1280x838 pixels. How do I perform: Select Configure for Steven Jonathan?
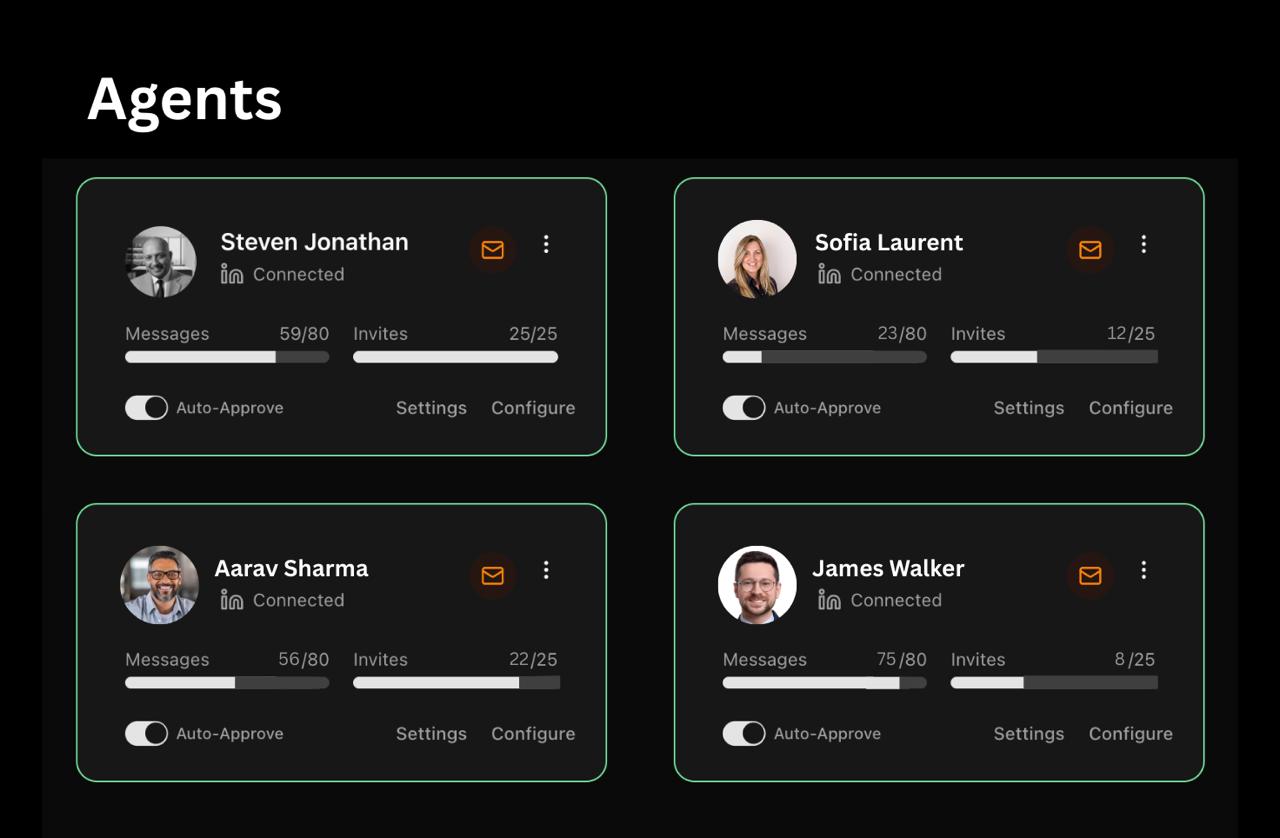coord(533,408)
